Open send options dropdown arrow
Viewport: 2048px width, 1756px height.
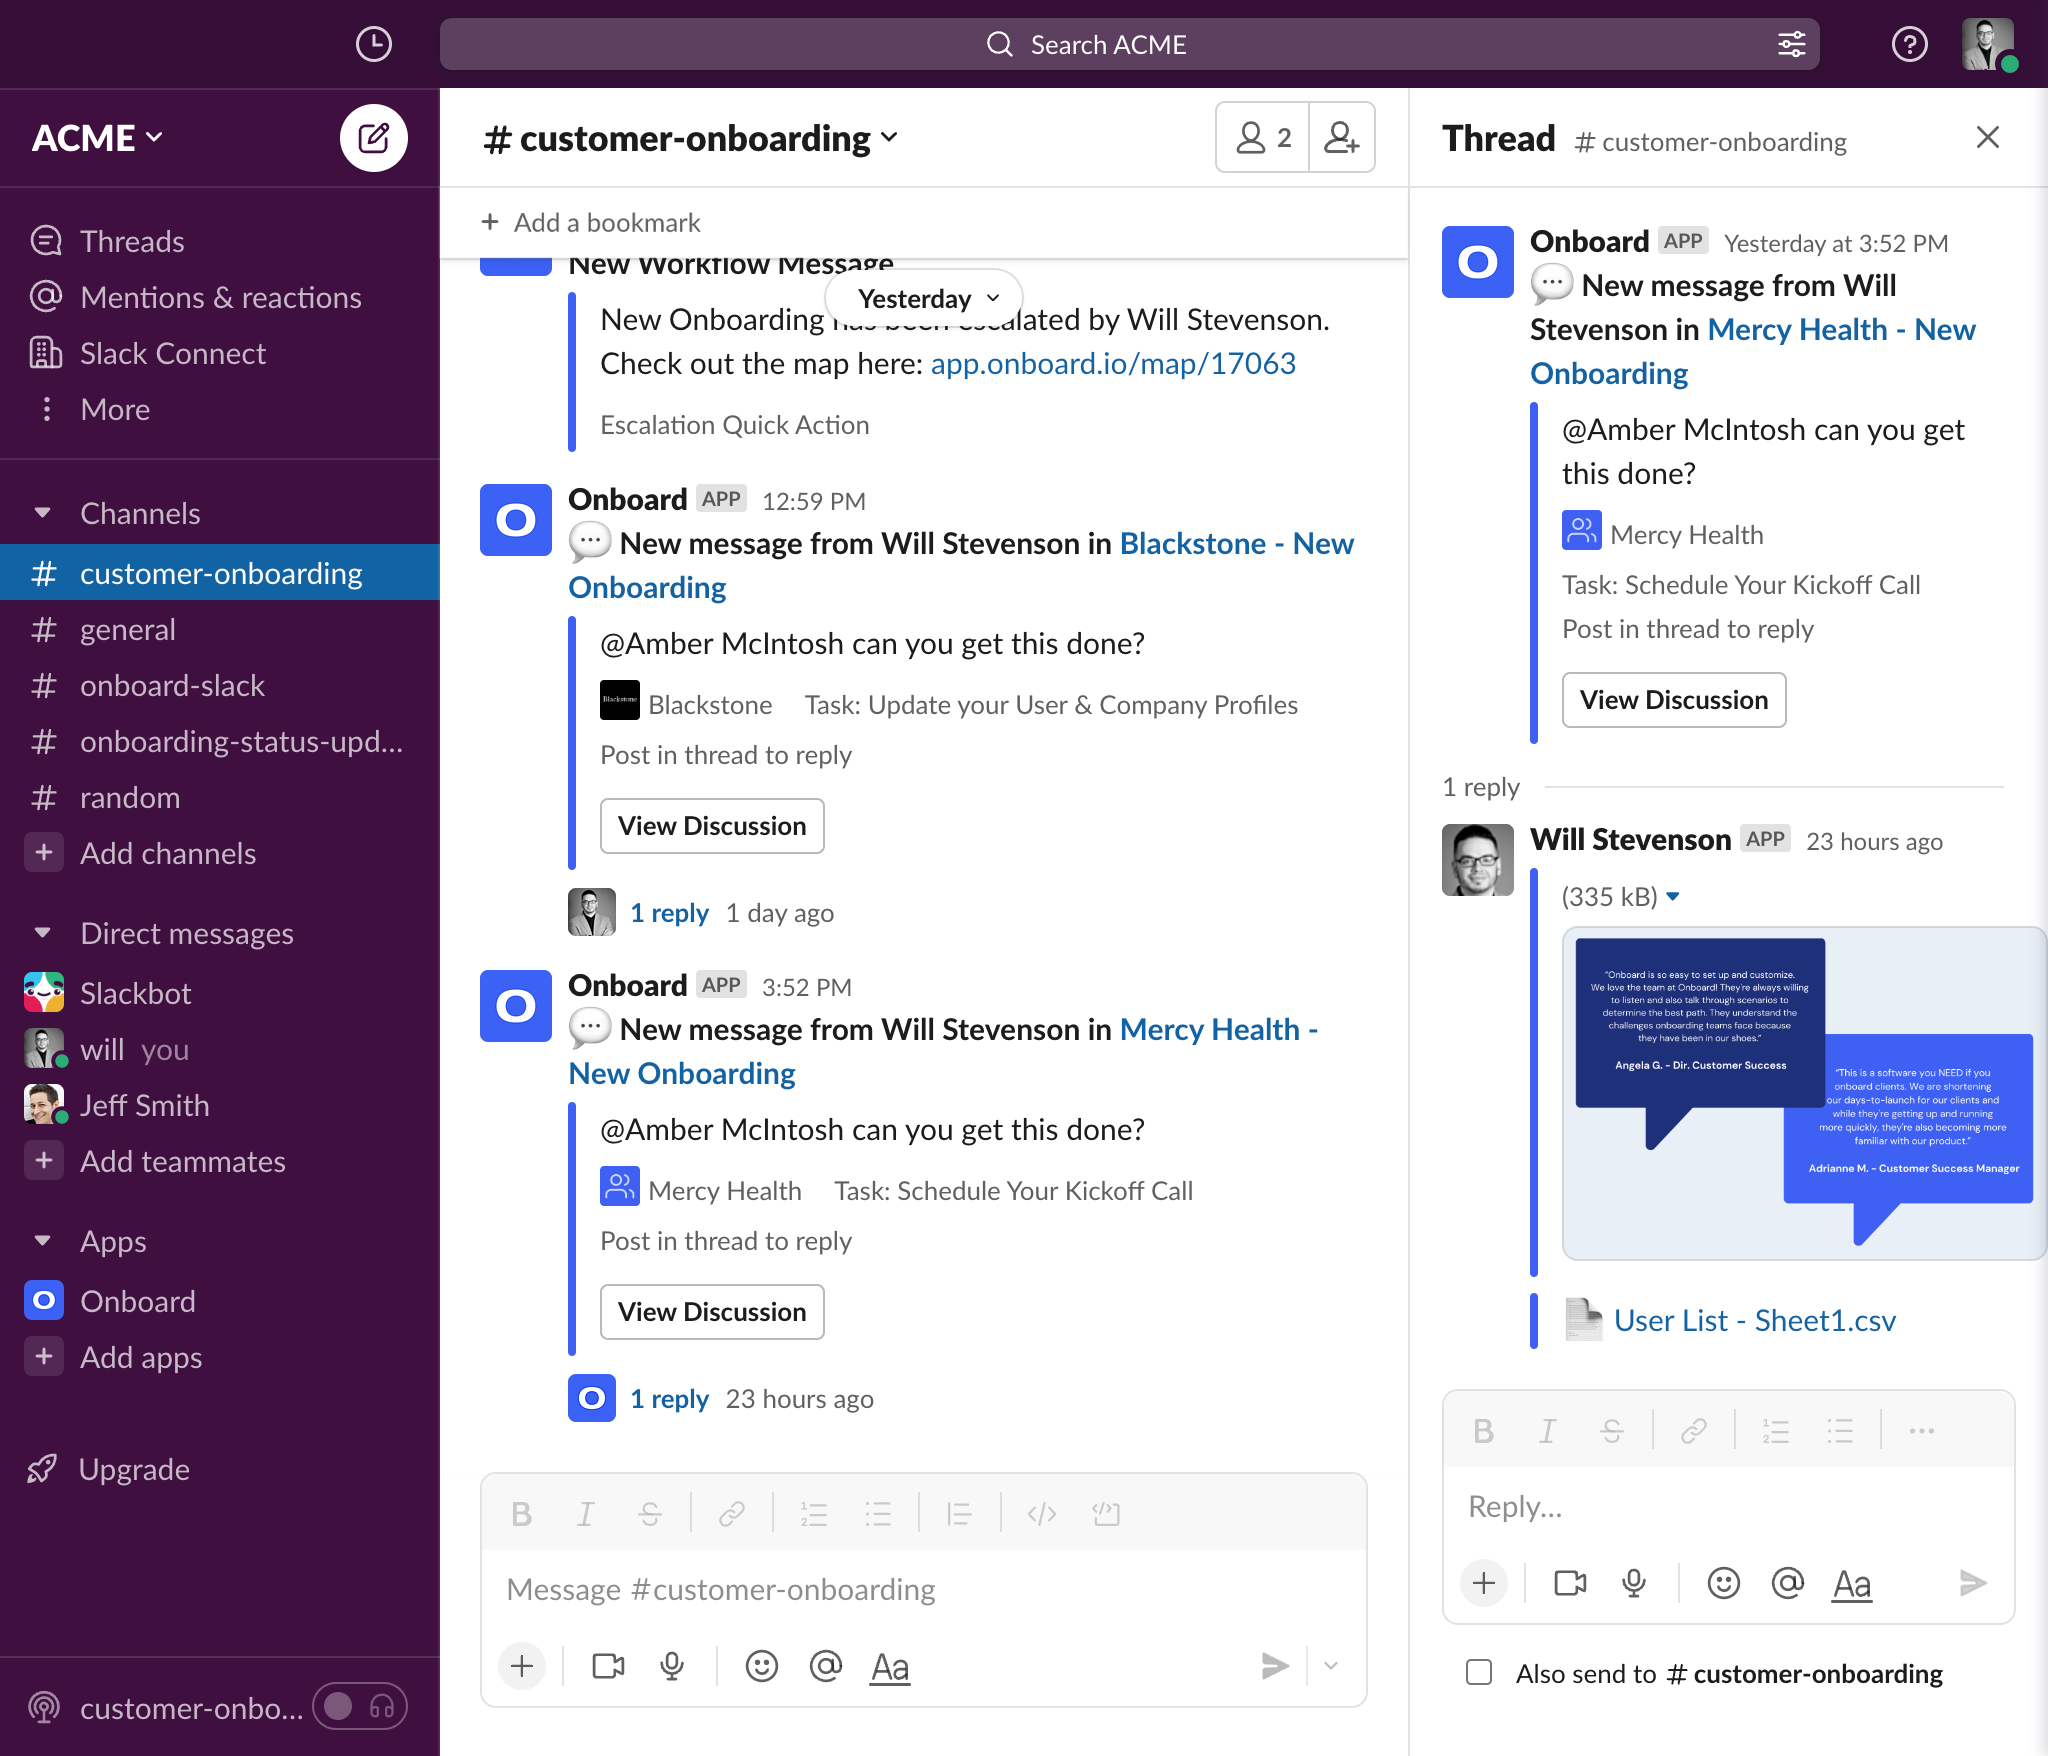pyautogui.click(x=1331, y=1666)
